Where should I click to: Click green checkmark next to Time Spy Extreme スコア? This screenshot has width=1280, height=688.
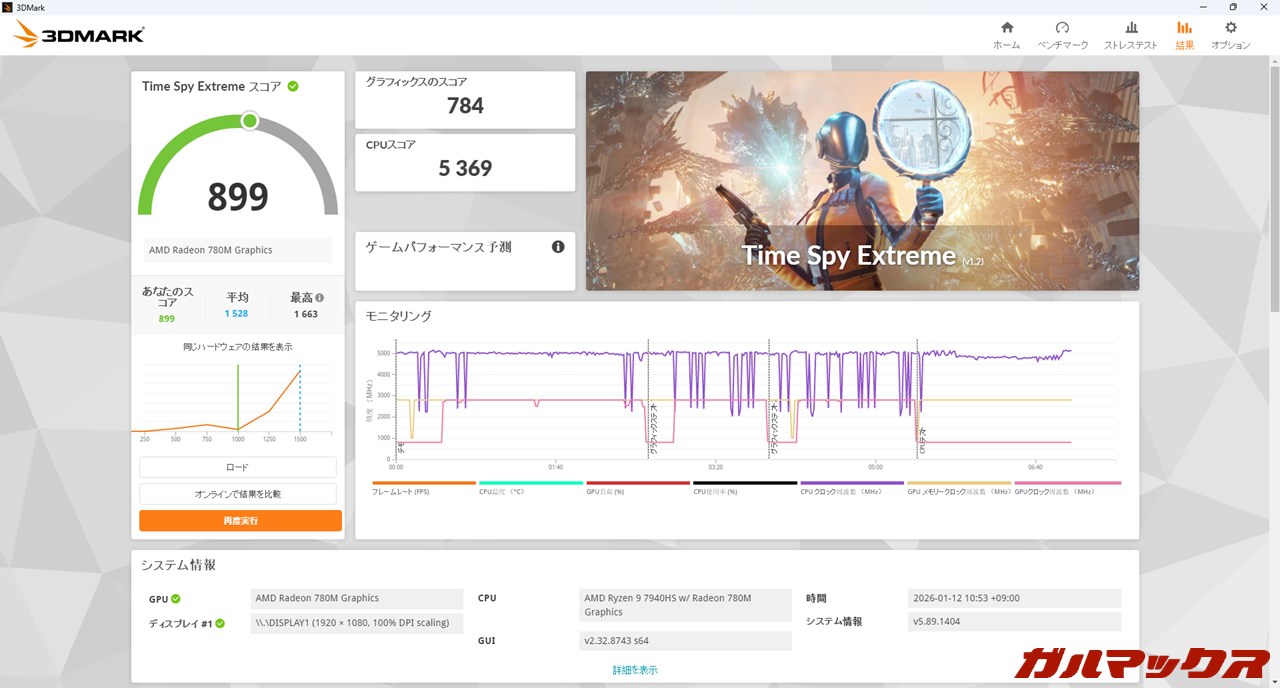click(293, 86)
